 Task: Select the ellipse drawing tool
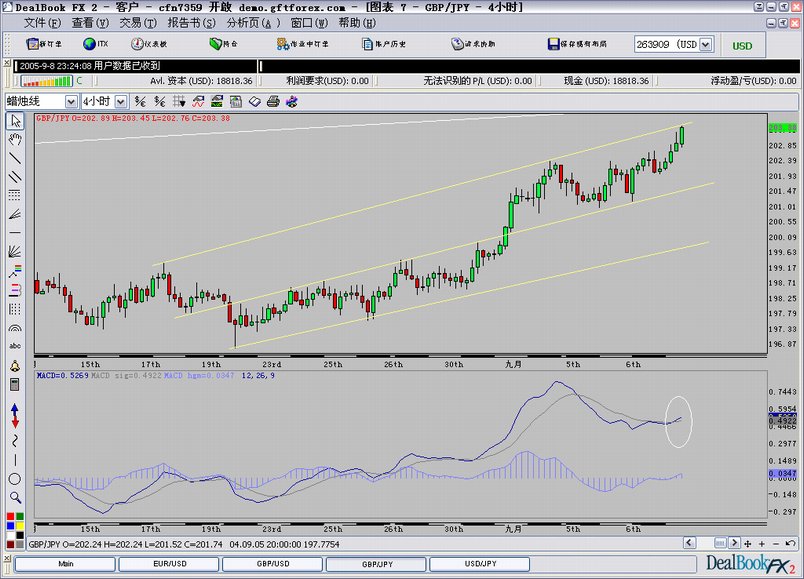[15, 479]
